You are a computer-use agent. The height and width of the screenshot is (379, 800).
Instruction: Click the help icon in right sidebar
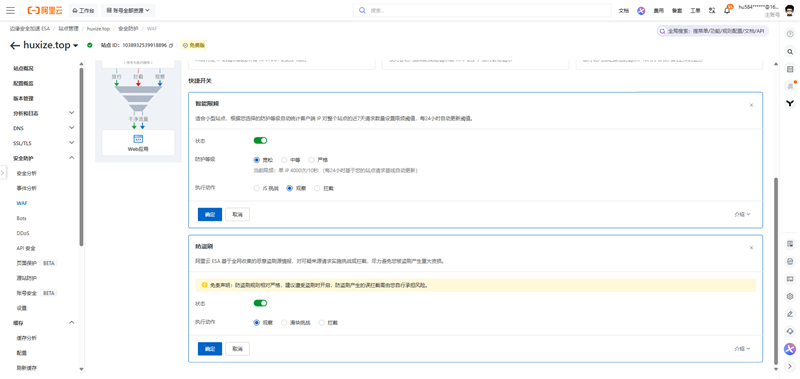[790, 34]
